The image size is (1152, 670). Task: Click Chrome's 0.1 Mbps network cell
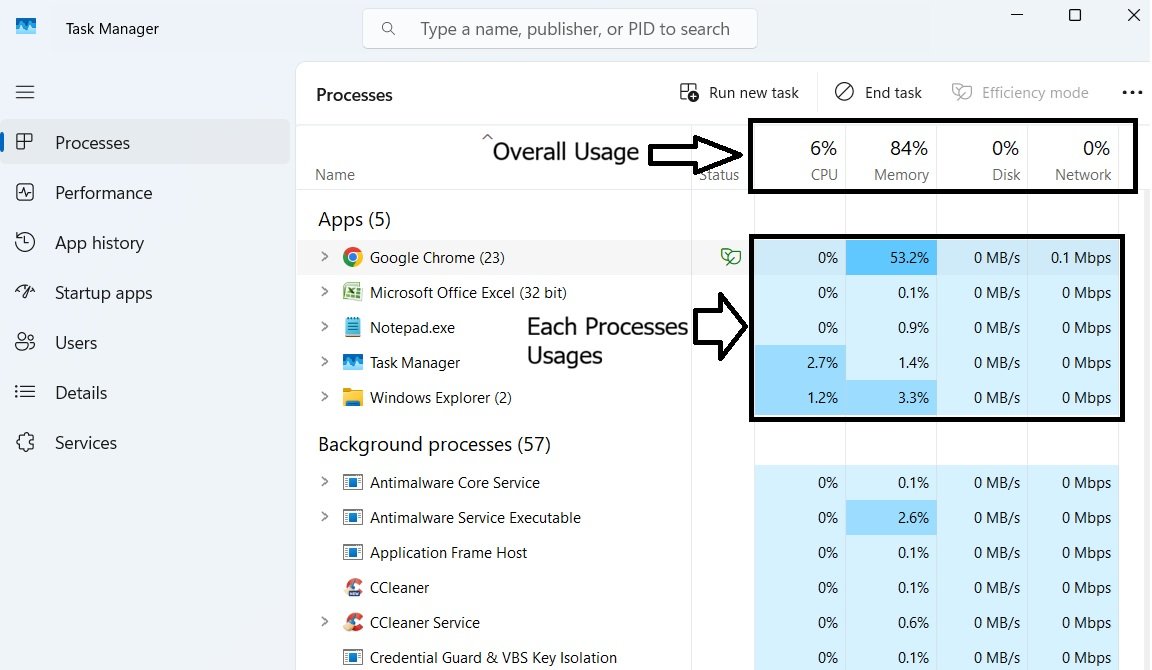(x=1073, y=258)
